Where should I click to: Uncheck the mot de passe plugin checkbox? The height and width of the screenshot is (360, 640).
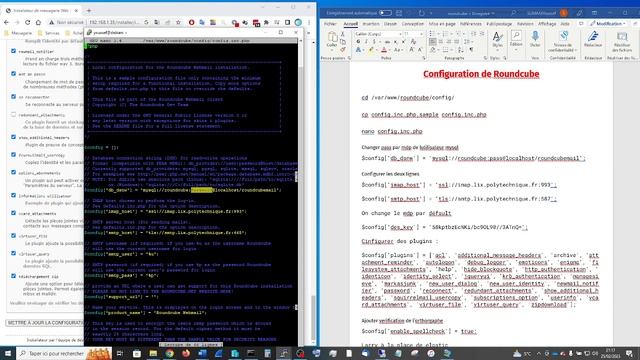coord(13,73)
